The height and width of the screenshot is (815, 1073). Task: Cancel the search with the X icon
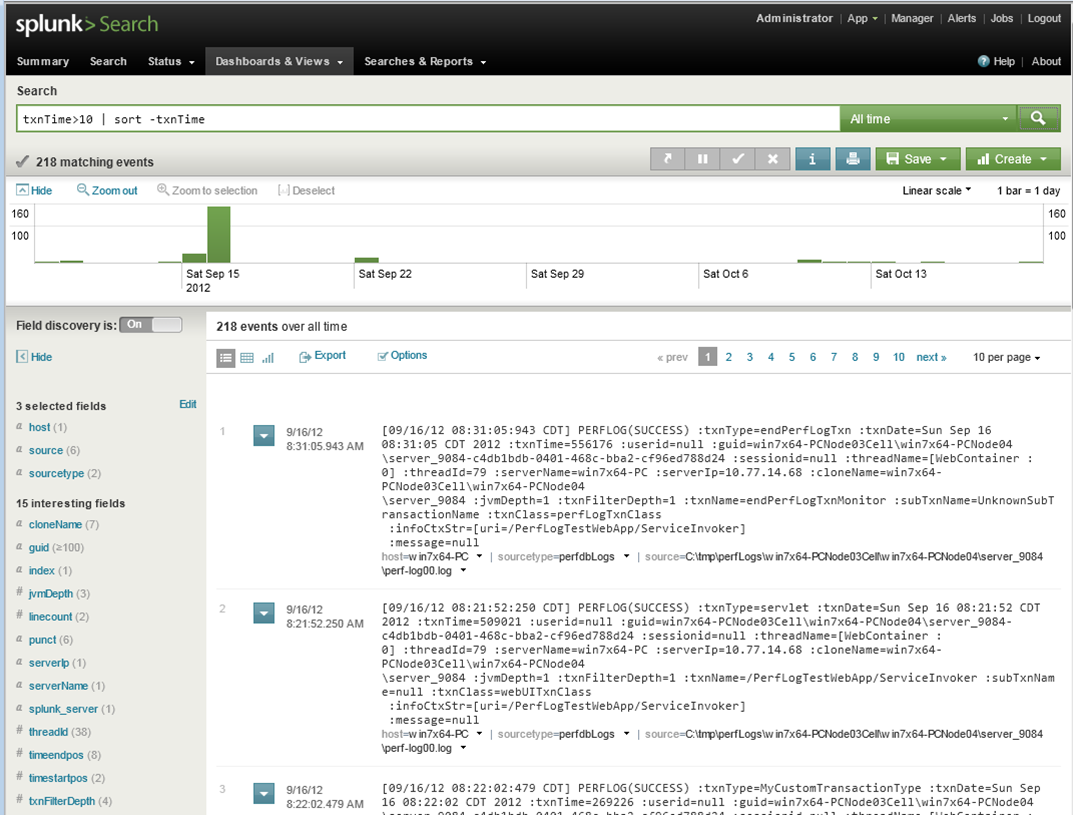(772, 159)
